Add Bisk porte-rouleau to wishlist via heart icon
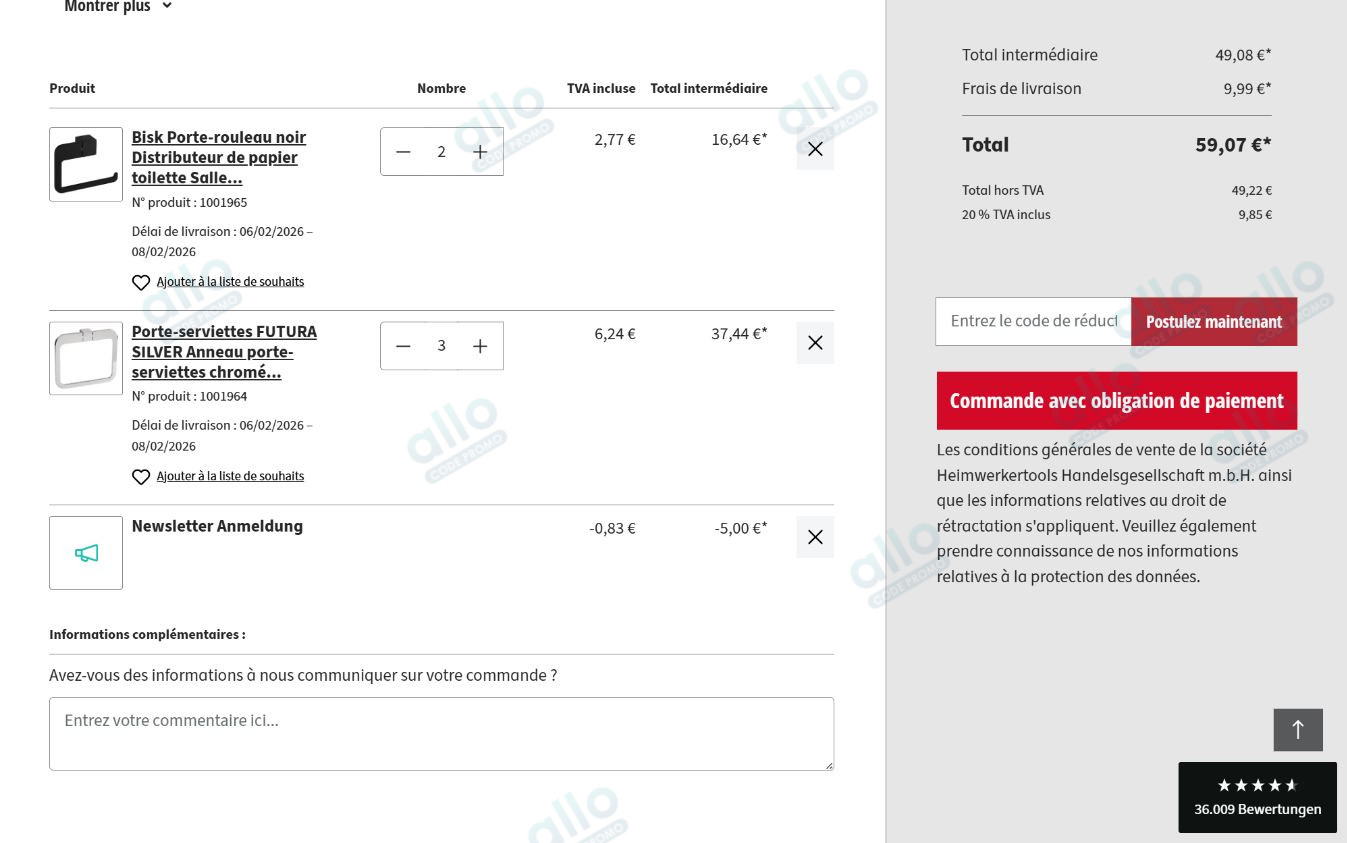The image size is (1347, 843). click(x=140, y=282)
